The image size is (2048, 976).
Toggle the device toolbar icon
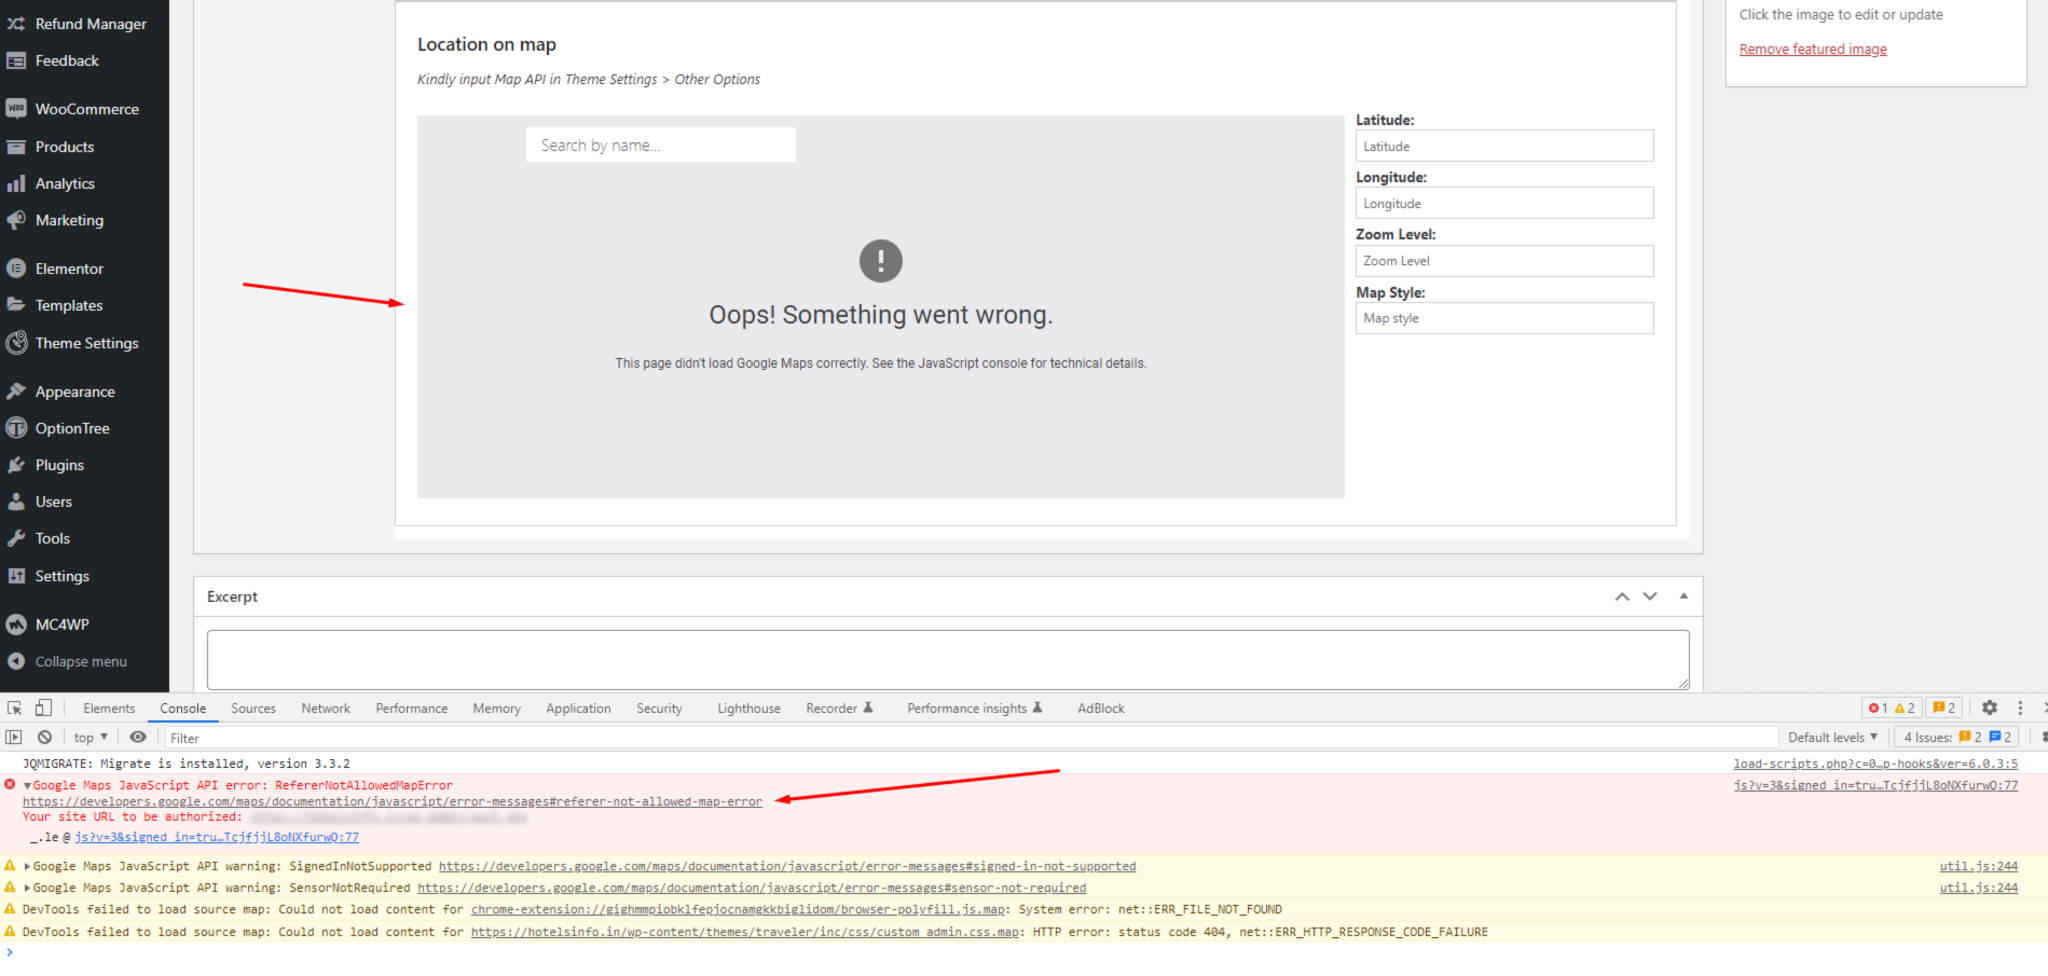(x=43, y=708)
